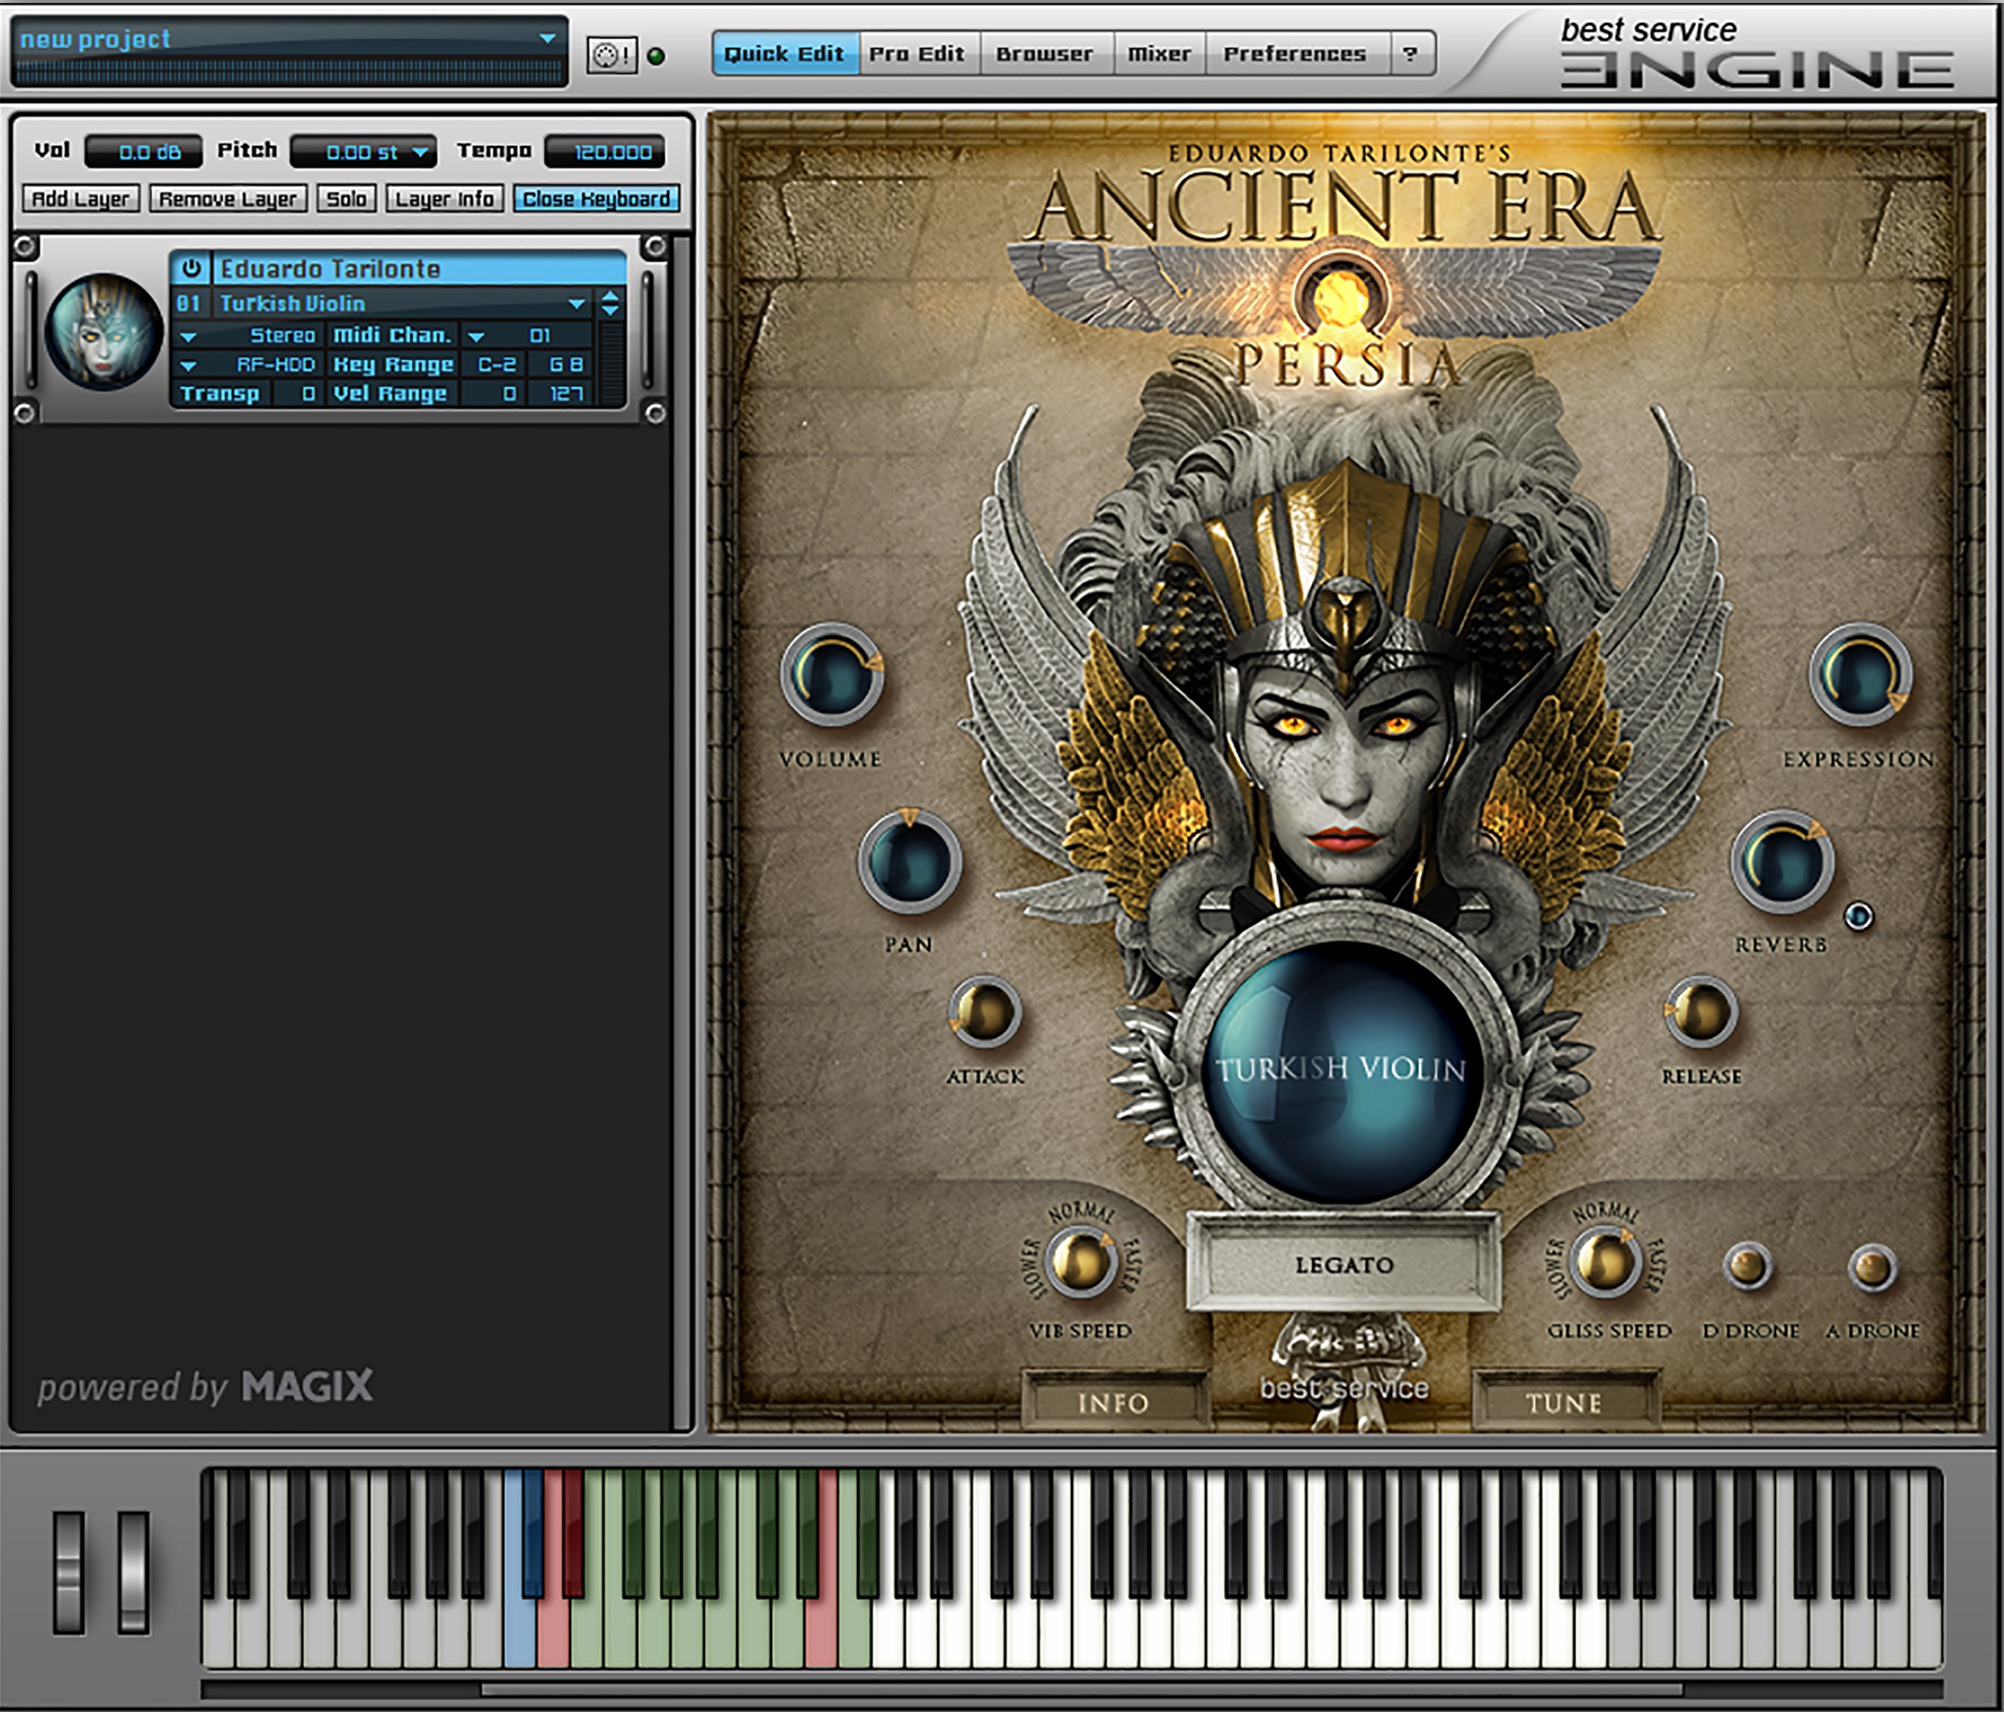The image size is (2004, 1712).
Task: Click the Pan knob
Action: coord(909,861)
